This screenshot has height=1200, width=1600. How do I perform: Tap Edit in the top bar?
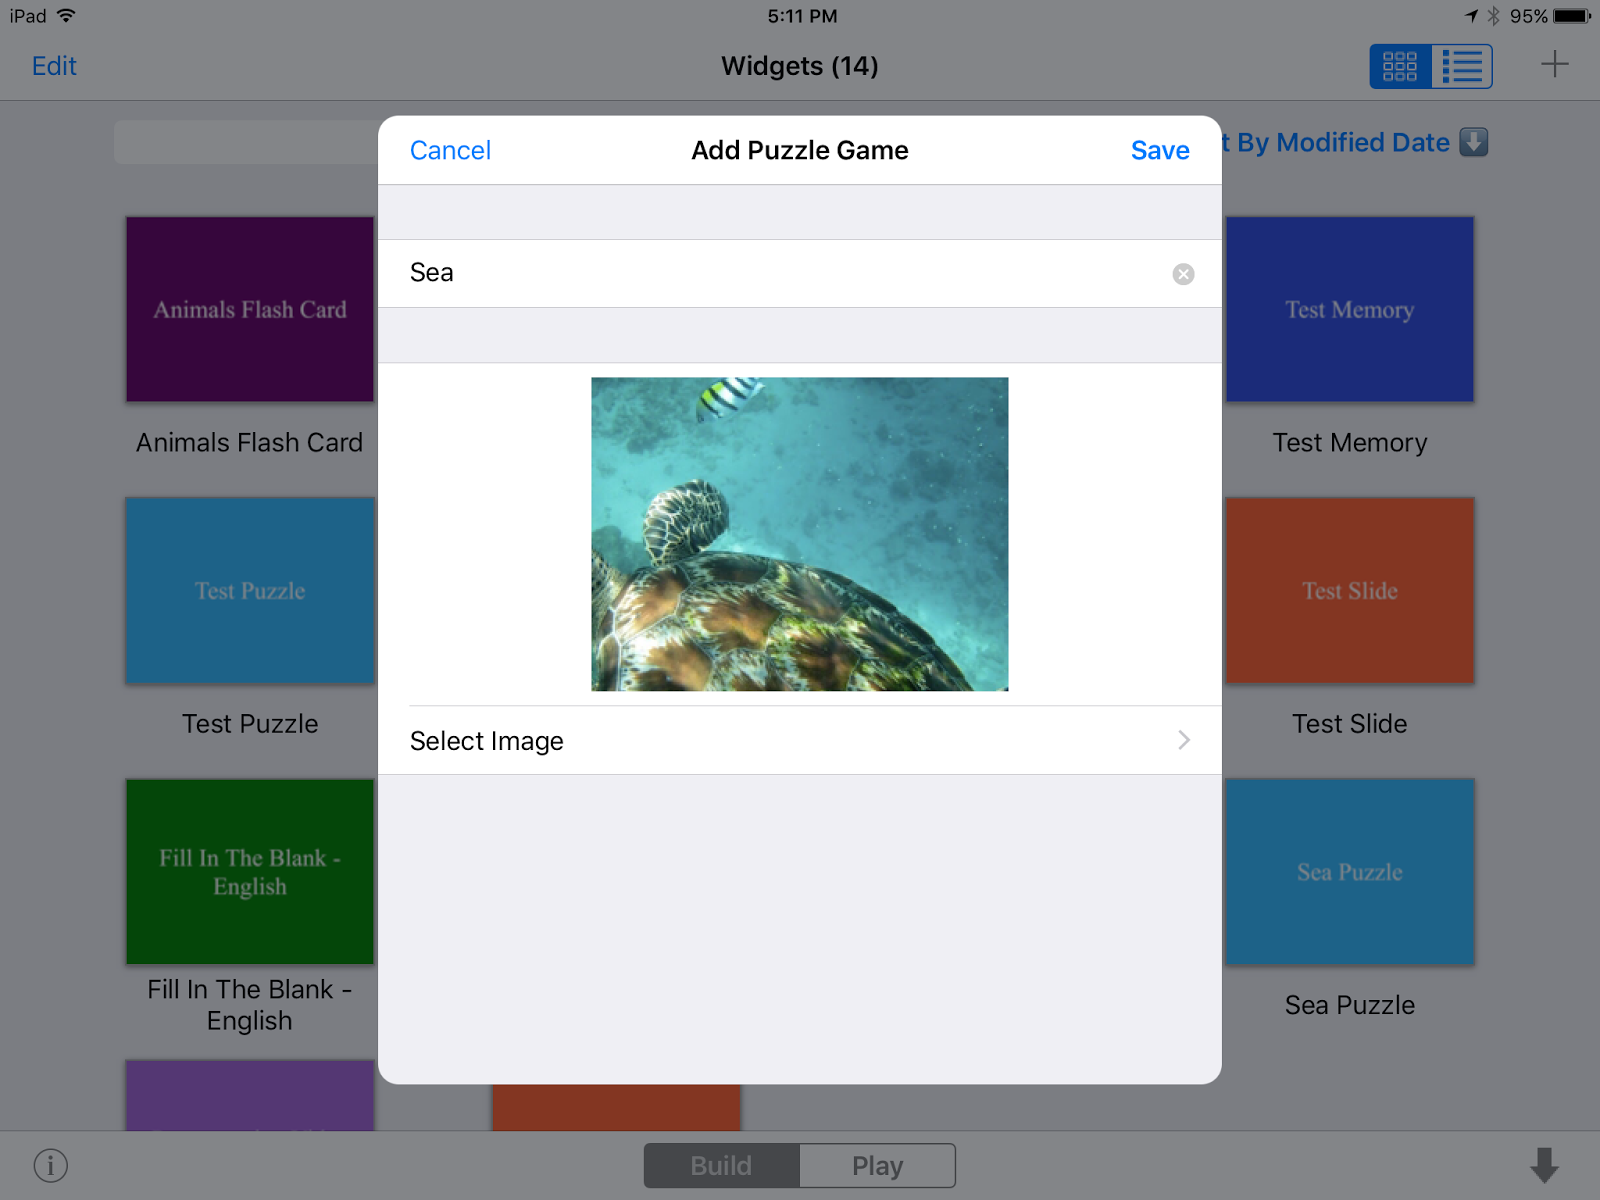coord(54,66)
